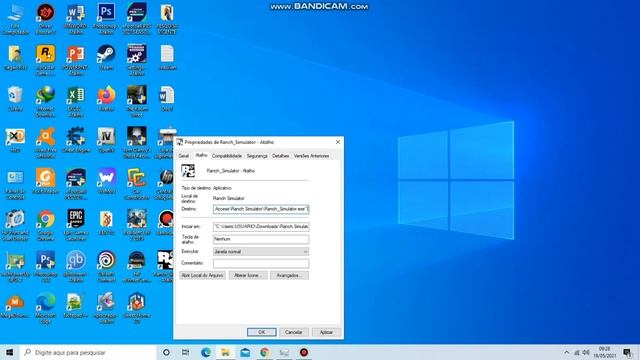Switch to the Atalho tab

pos(201,156)
